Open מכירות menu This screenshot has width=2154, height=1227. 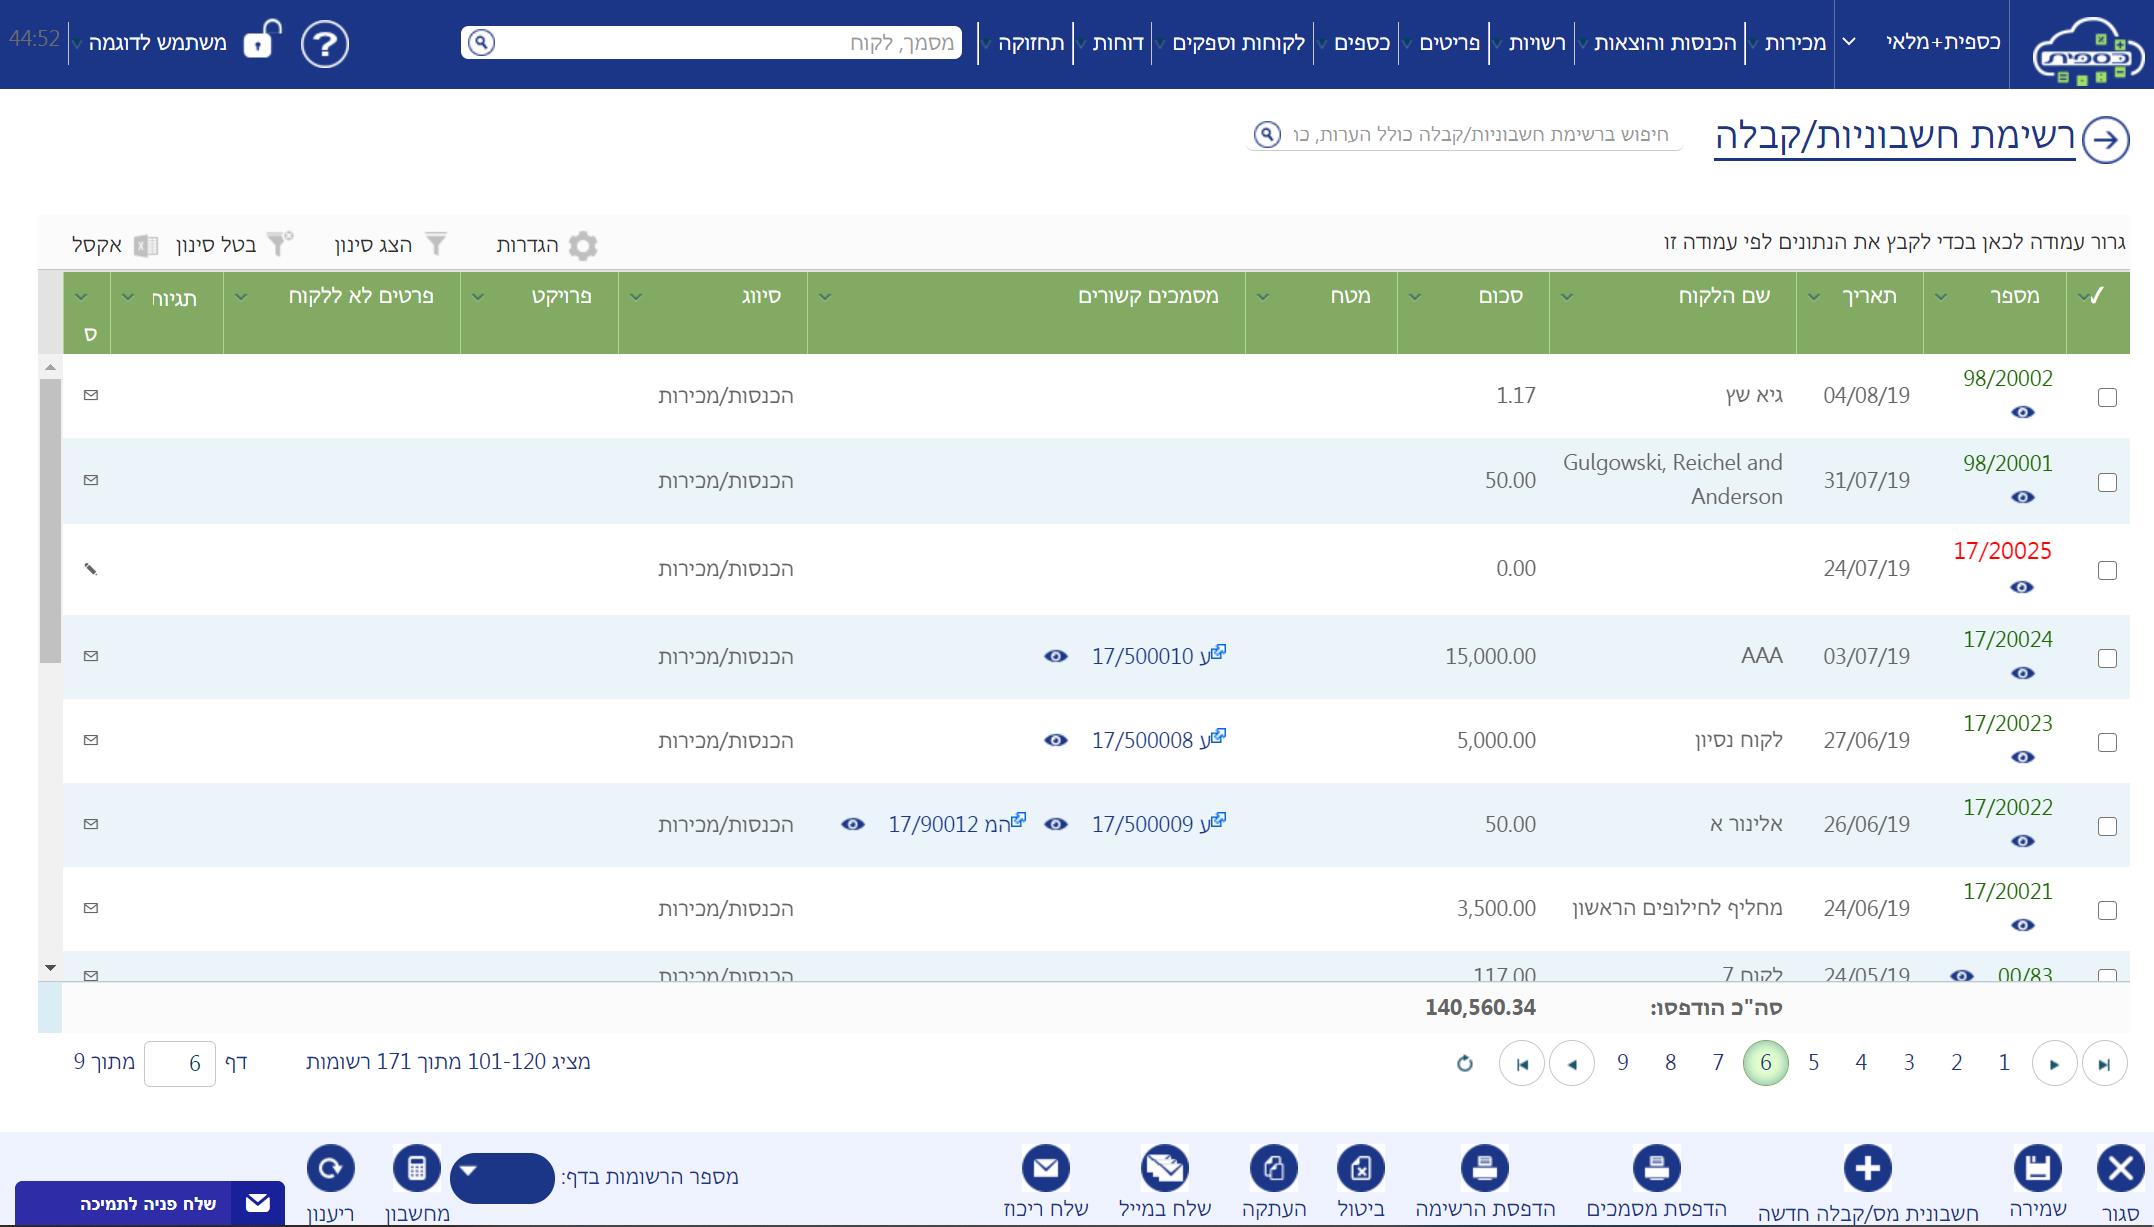[x=1795, y=43]
